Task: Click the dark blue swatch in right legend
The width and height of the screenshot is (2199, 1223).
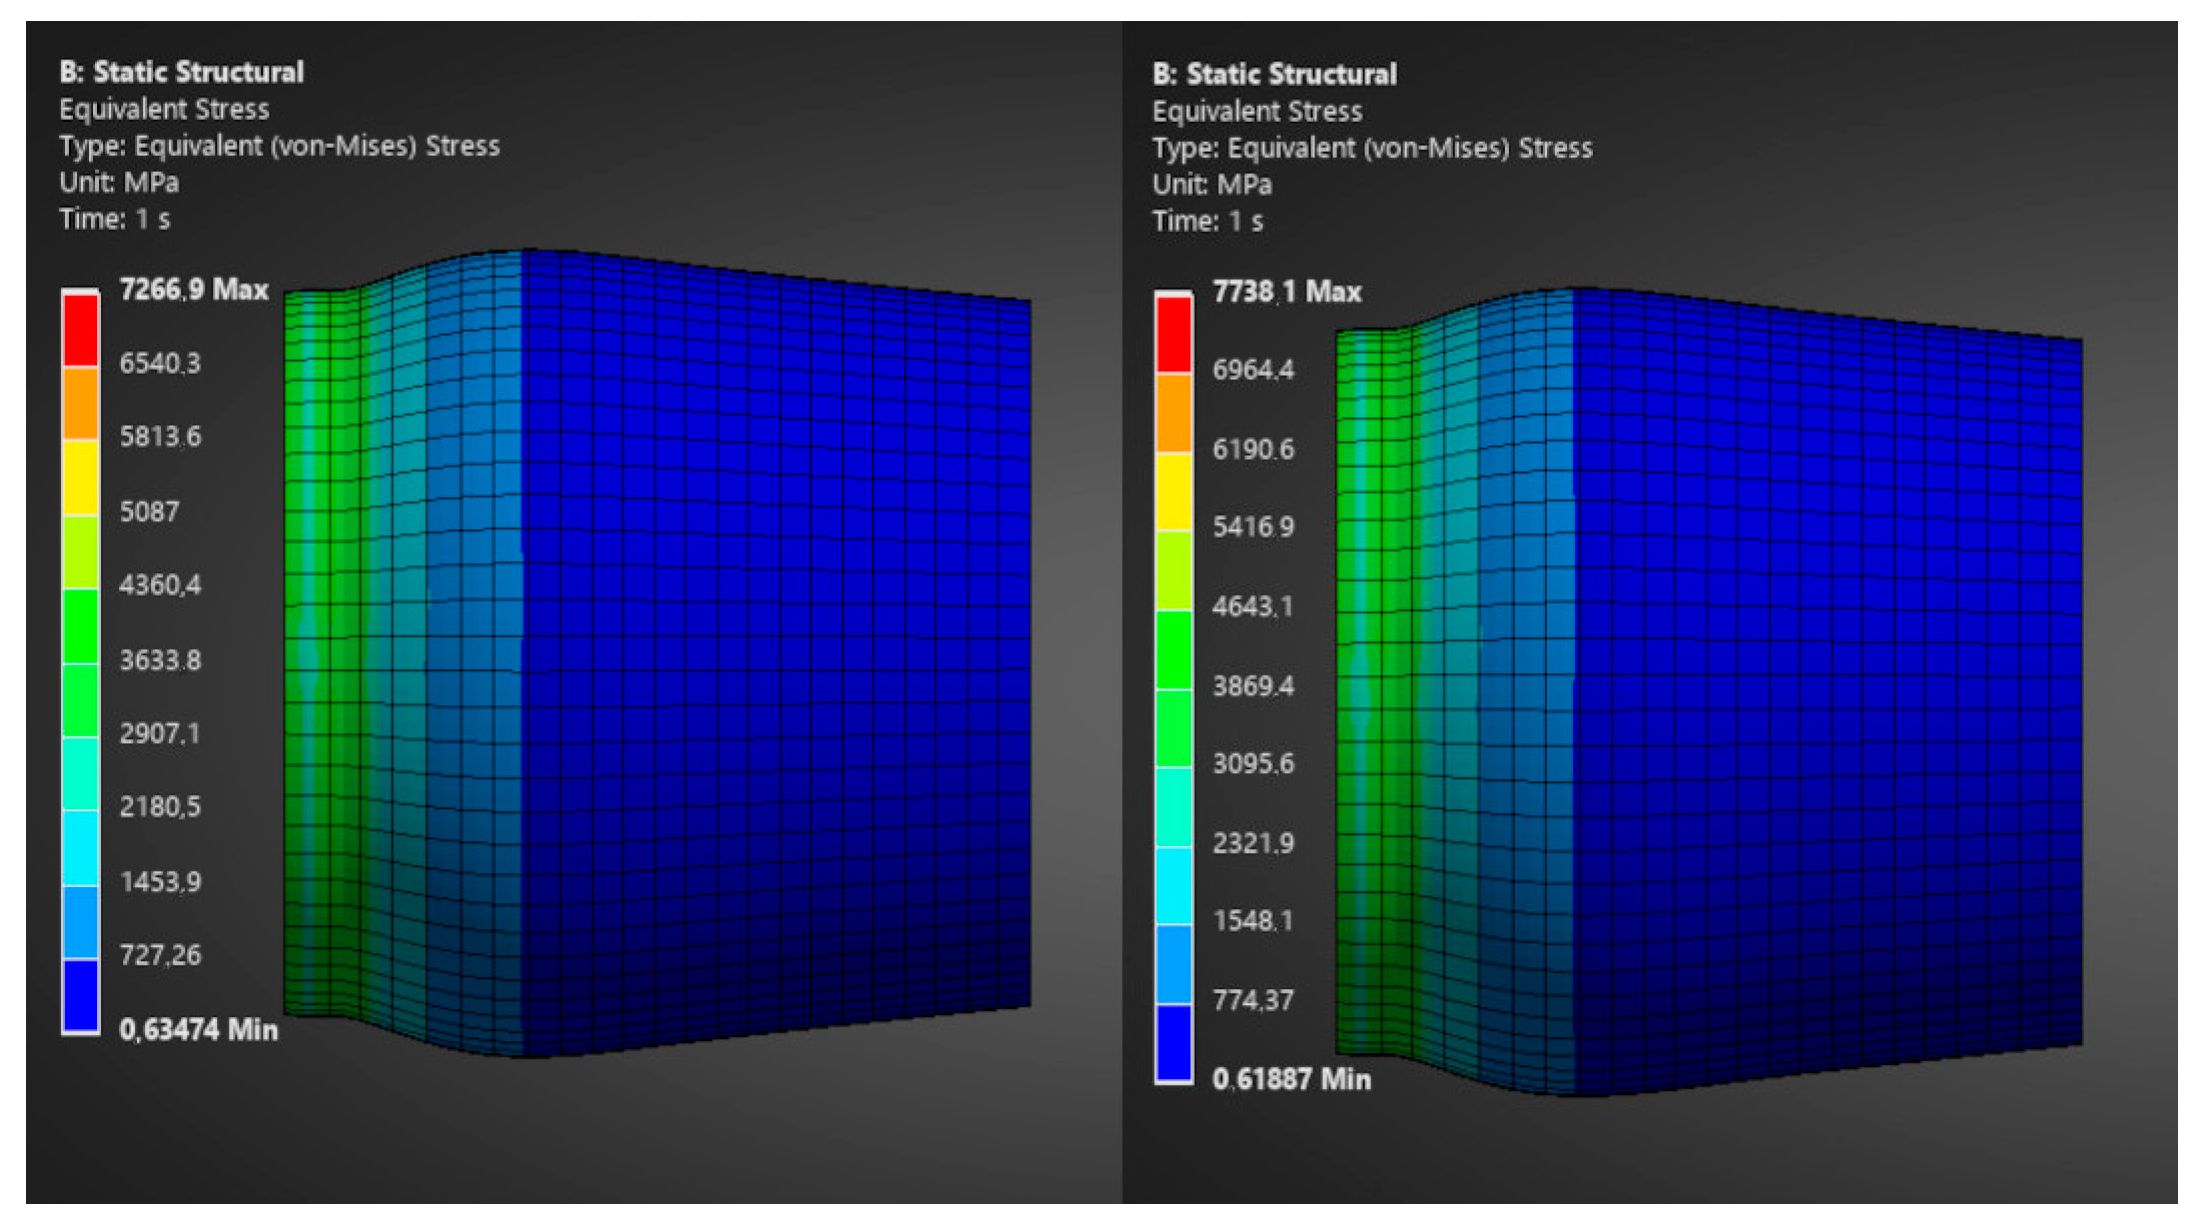Action: pos(1174,1043)
